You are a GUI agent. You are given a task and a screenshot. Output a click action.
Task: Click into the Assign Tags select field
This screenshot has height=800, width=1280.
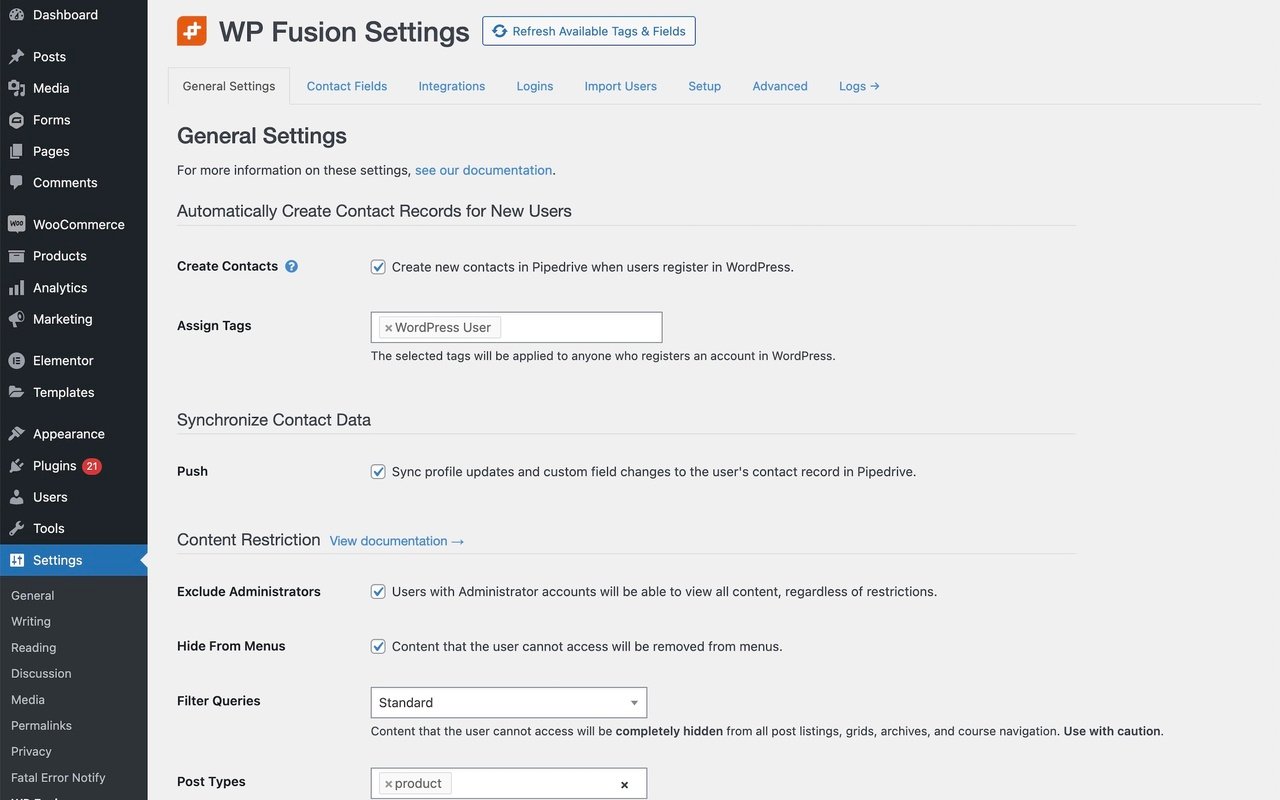pyautogui.click(x=580, y=327)
